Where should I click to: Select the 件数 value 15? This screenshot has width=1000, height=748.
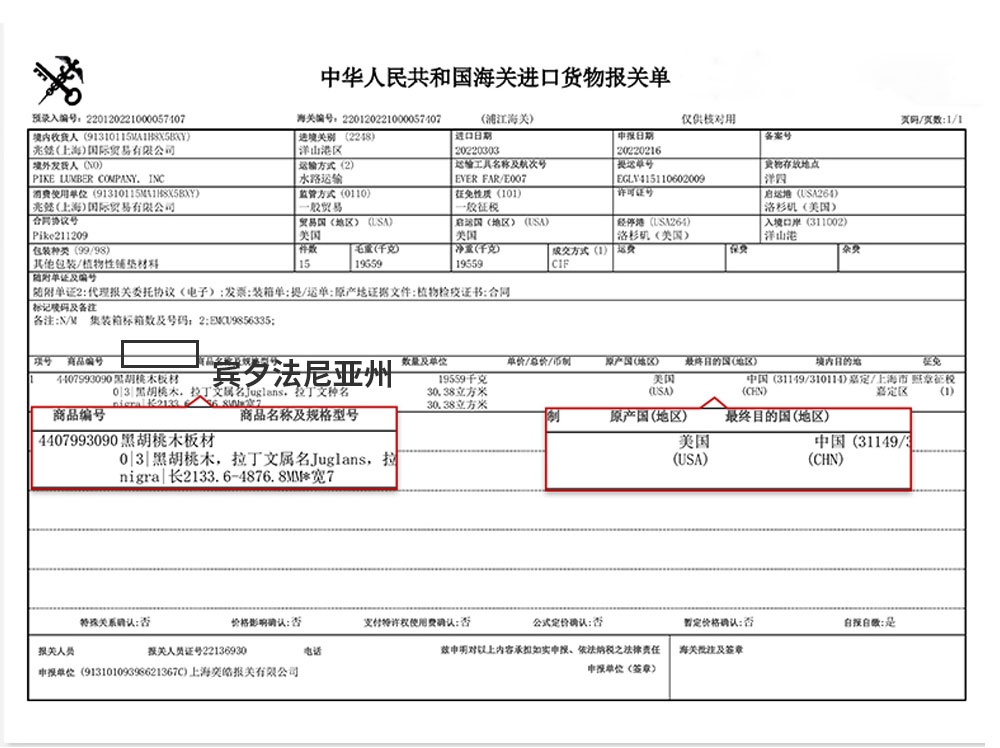point(305,264)
